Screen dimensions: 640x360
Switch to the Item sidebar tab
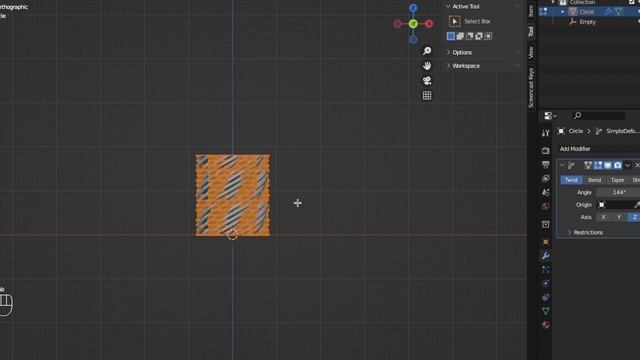coord(531,10)
